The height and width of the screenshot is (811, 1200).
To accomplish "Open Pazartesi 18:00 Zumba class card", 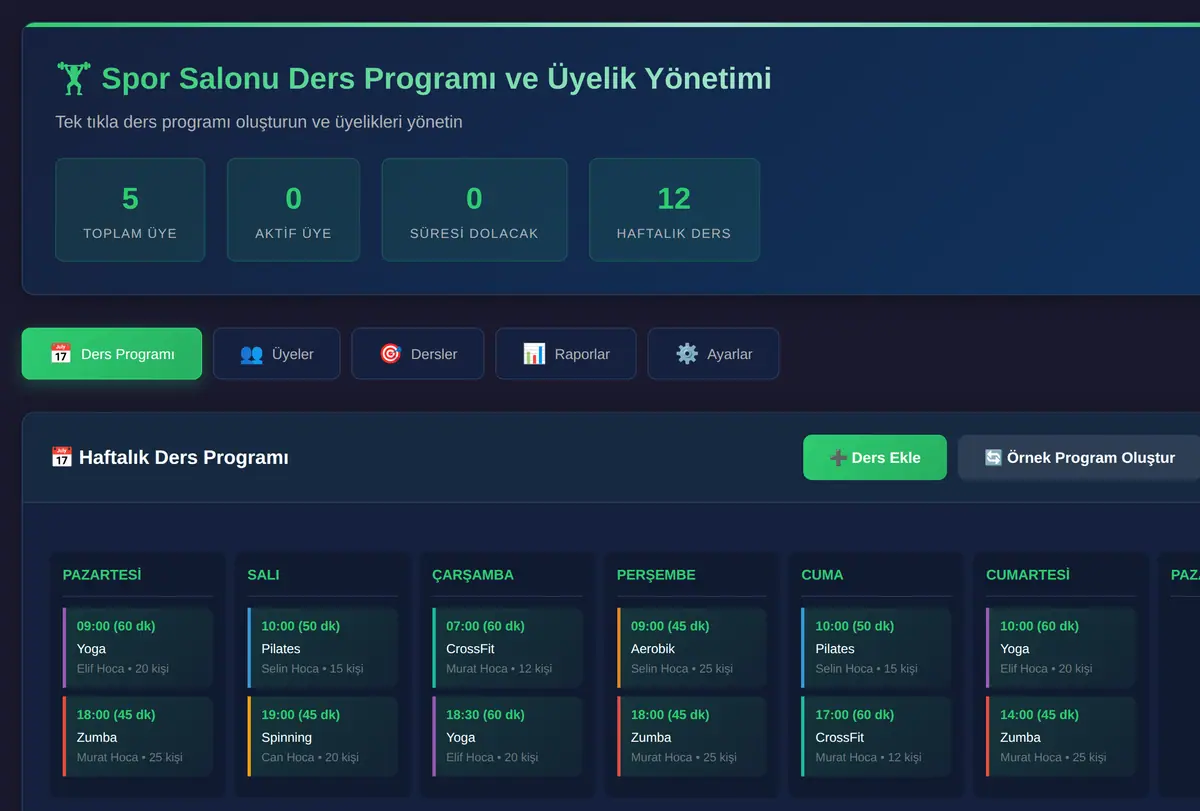I will pyautogui.click(x=138, y=736).
